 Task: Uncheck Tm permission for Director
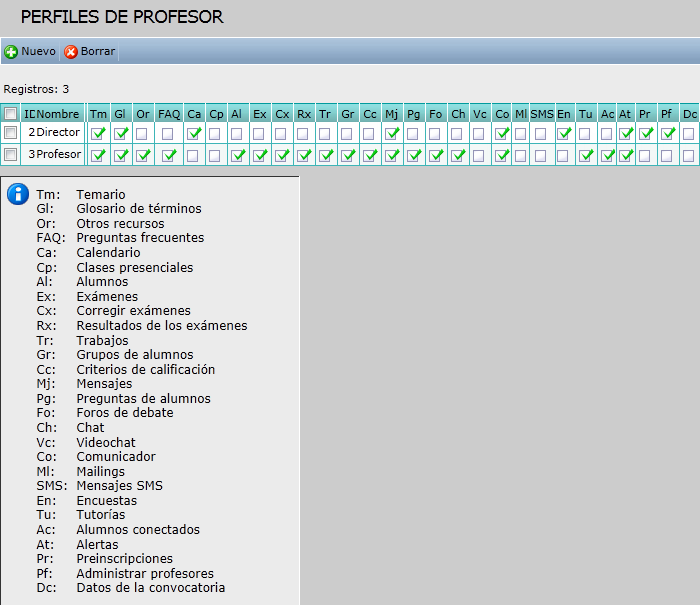click(98, 133)
